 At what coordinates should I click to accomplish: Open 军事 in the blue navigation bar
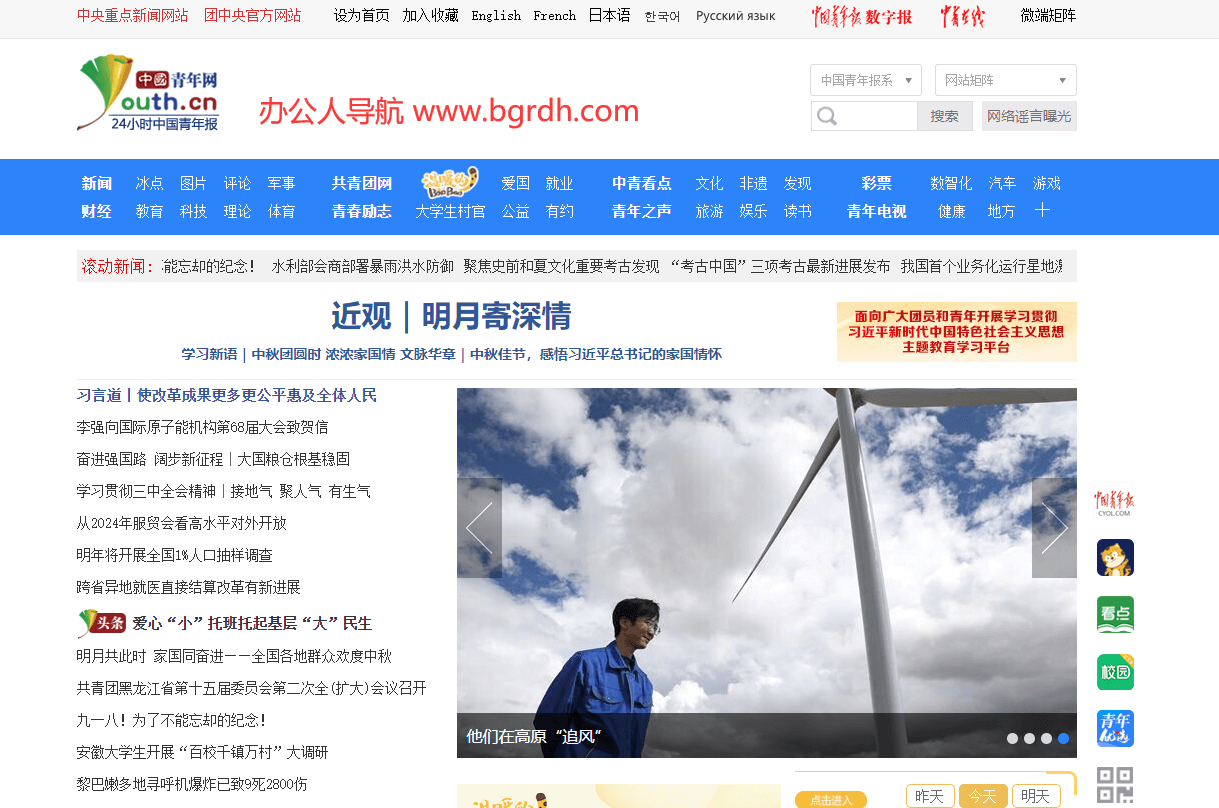point(281,184)
